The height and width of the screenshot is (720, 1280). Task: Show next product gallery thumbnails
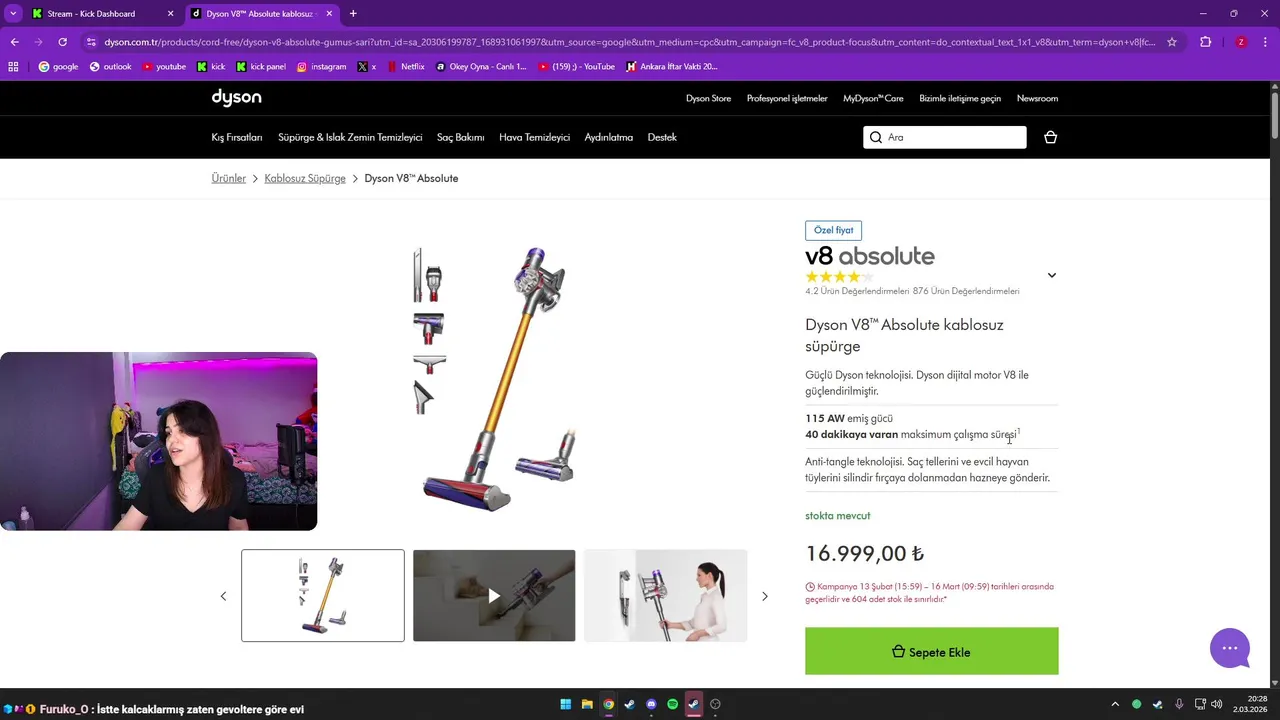coord(765,596)
